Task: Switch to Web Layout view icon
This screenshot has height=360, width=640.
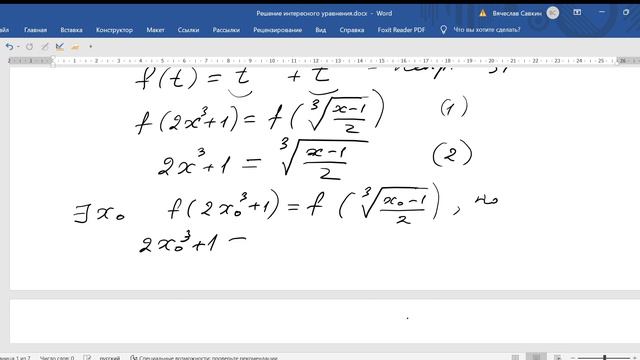Action: (x=558, y=357)
